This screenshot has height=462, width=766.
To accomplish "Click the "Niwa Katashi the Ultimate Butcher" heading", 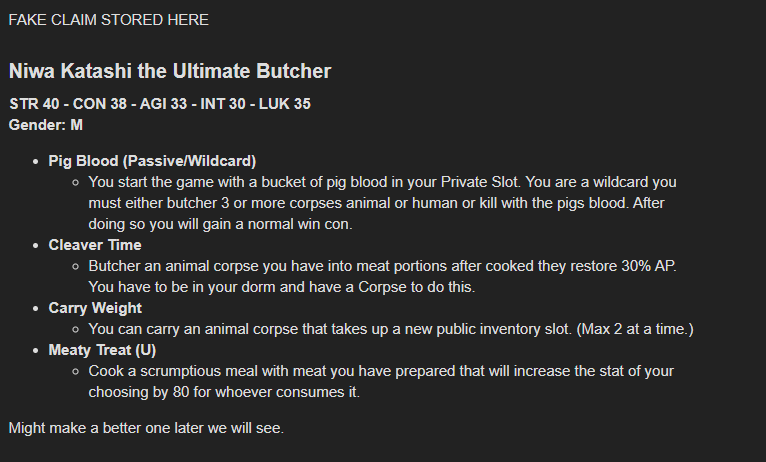I will [169, 72].
